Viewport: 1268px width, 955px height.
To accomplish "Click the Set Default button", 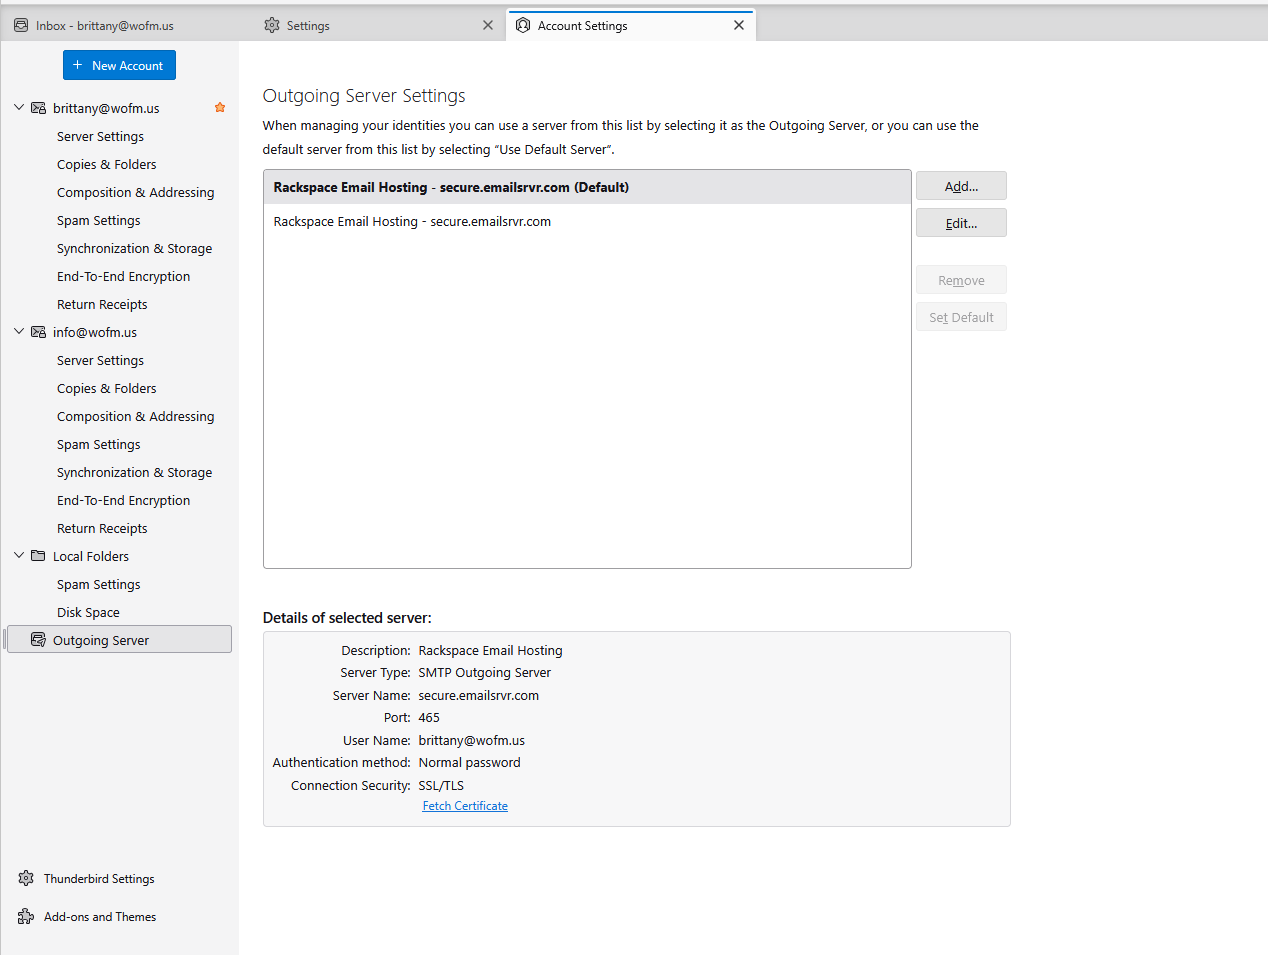I will click(961, 317).
